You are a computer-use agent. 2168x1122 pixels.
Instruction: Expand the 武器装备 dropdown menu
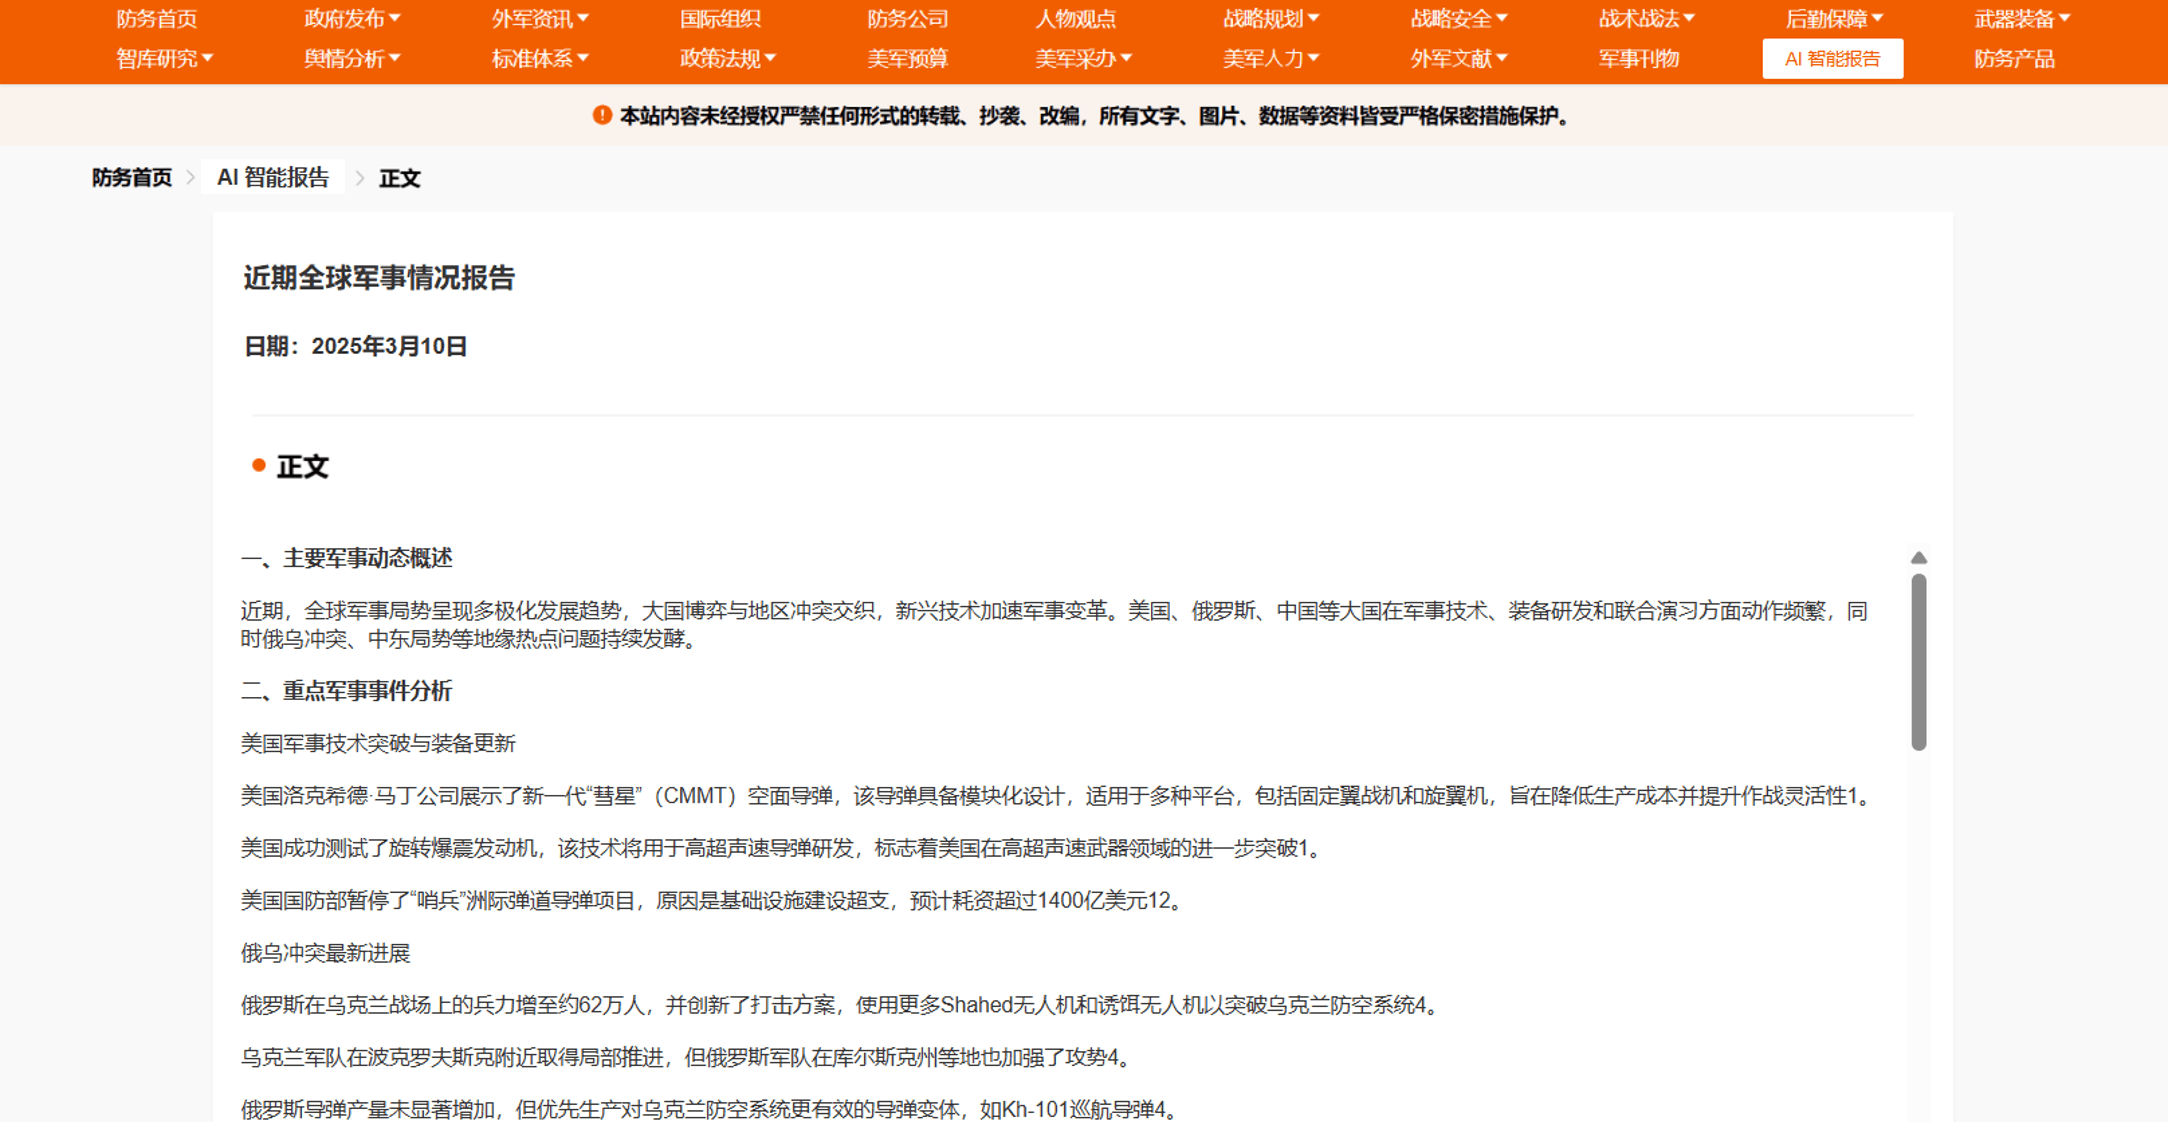2021,19
